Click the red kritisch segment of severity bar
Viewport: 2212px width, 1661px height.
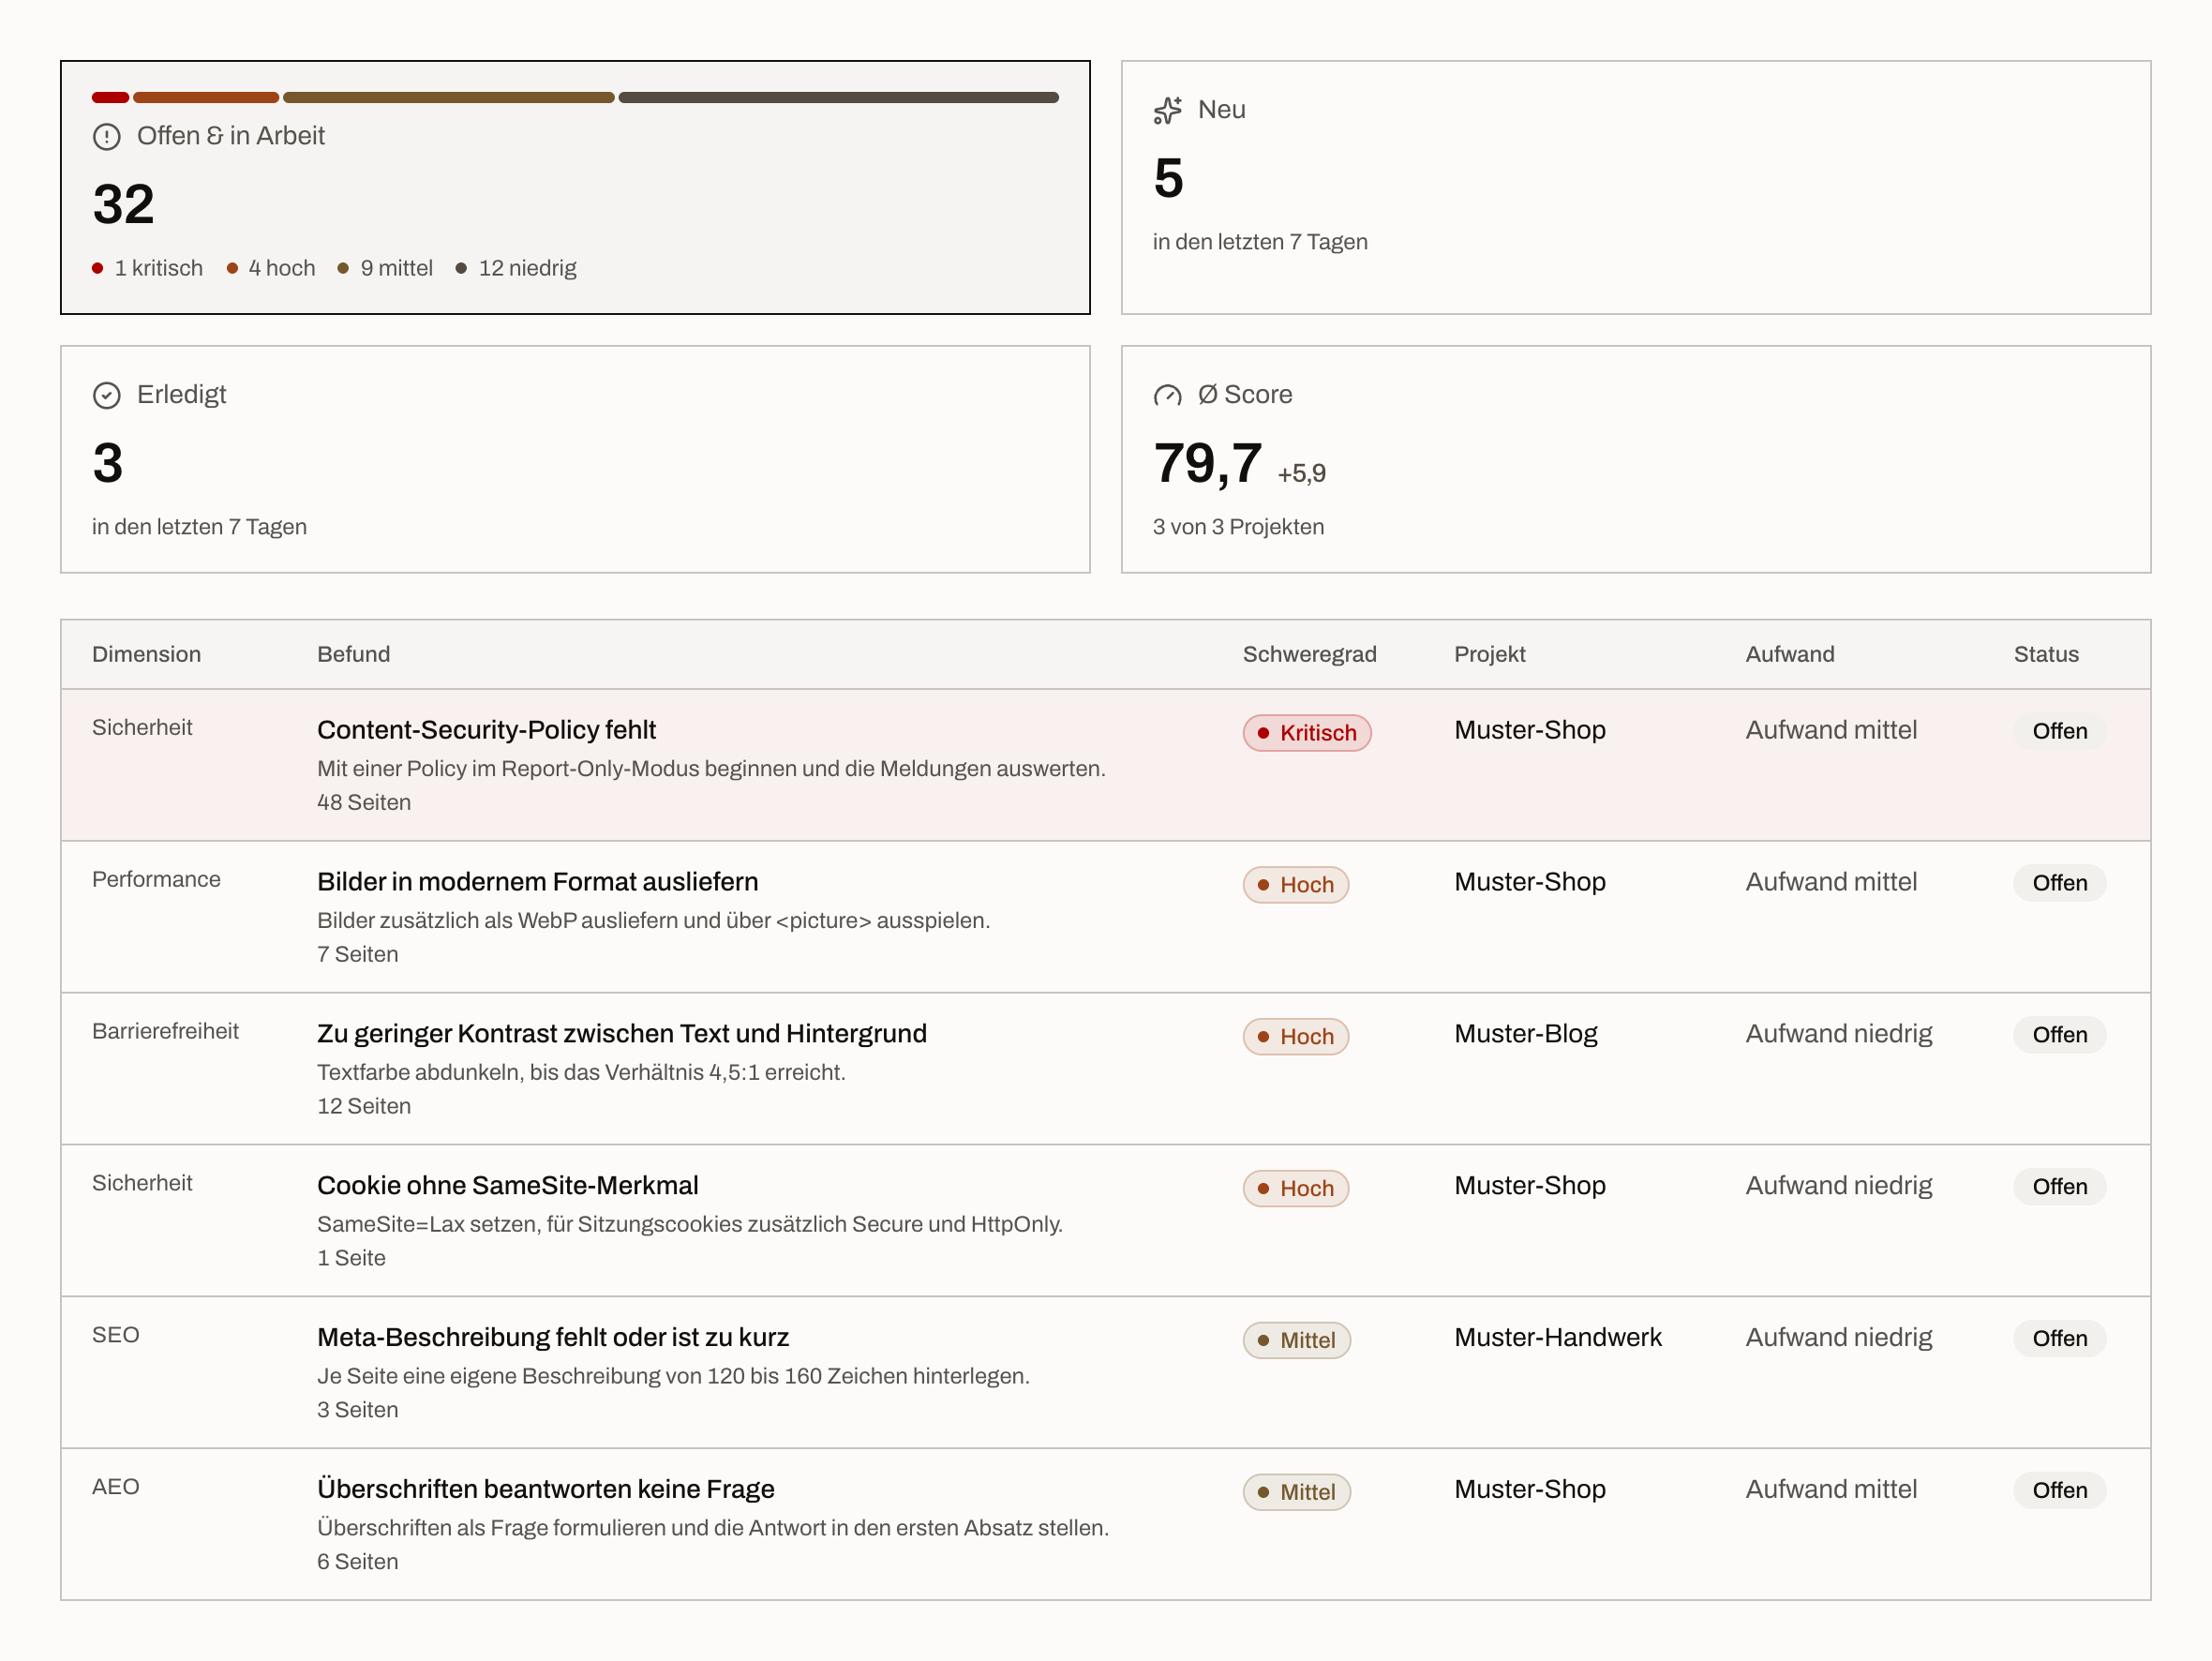point(110,98)
